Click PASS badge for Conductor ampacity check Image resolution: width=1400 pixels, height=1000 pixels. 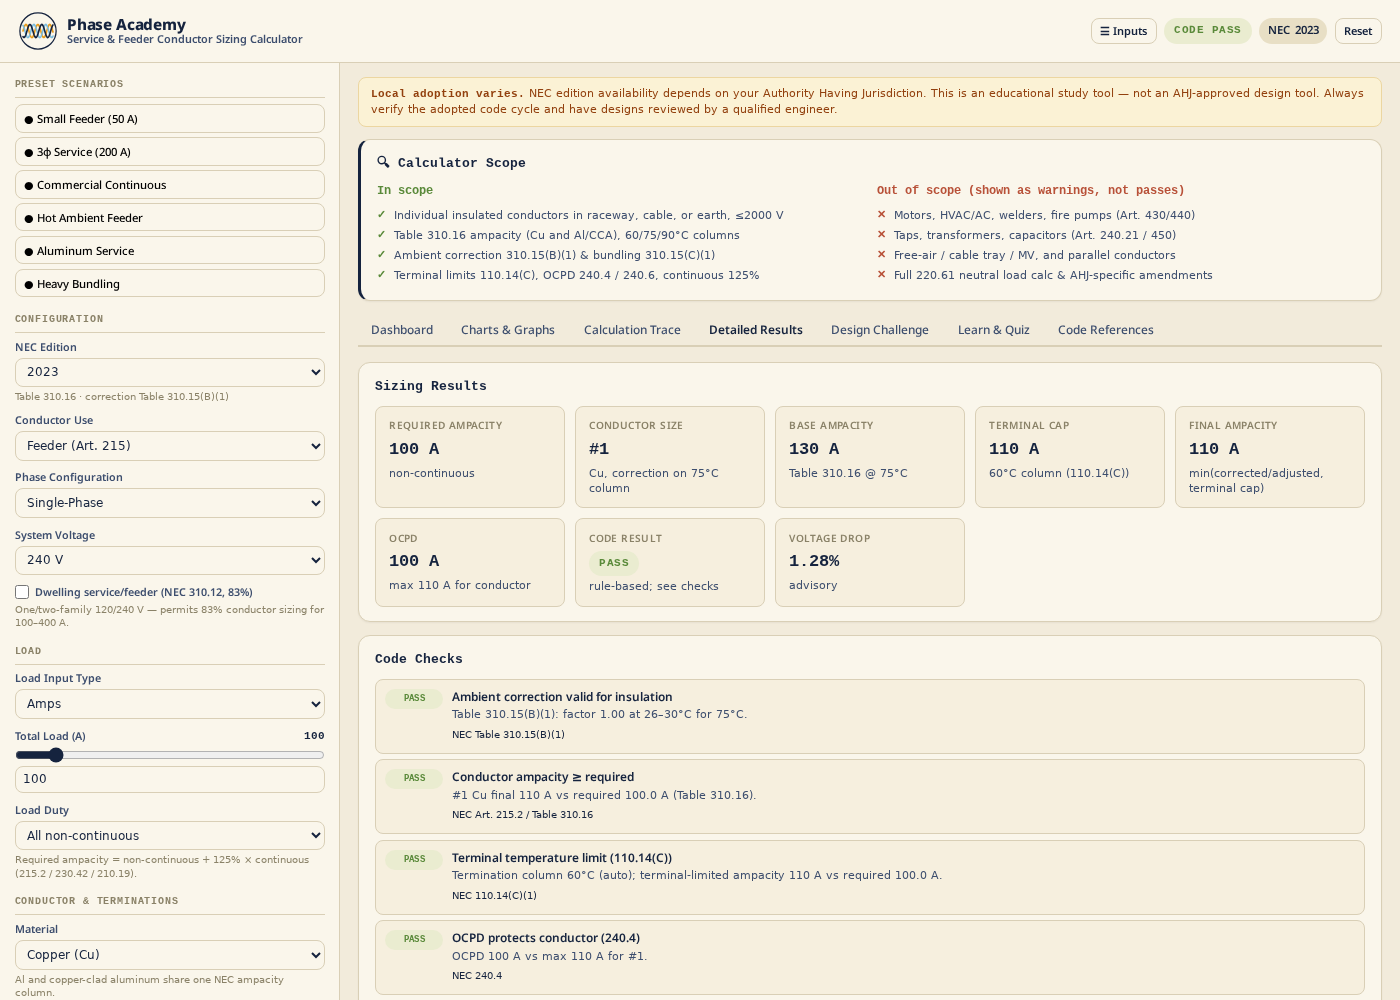pos(414,778)
